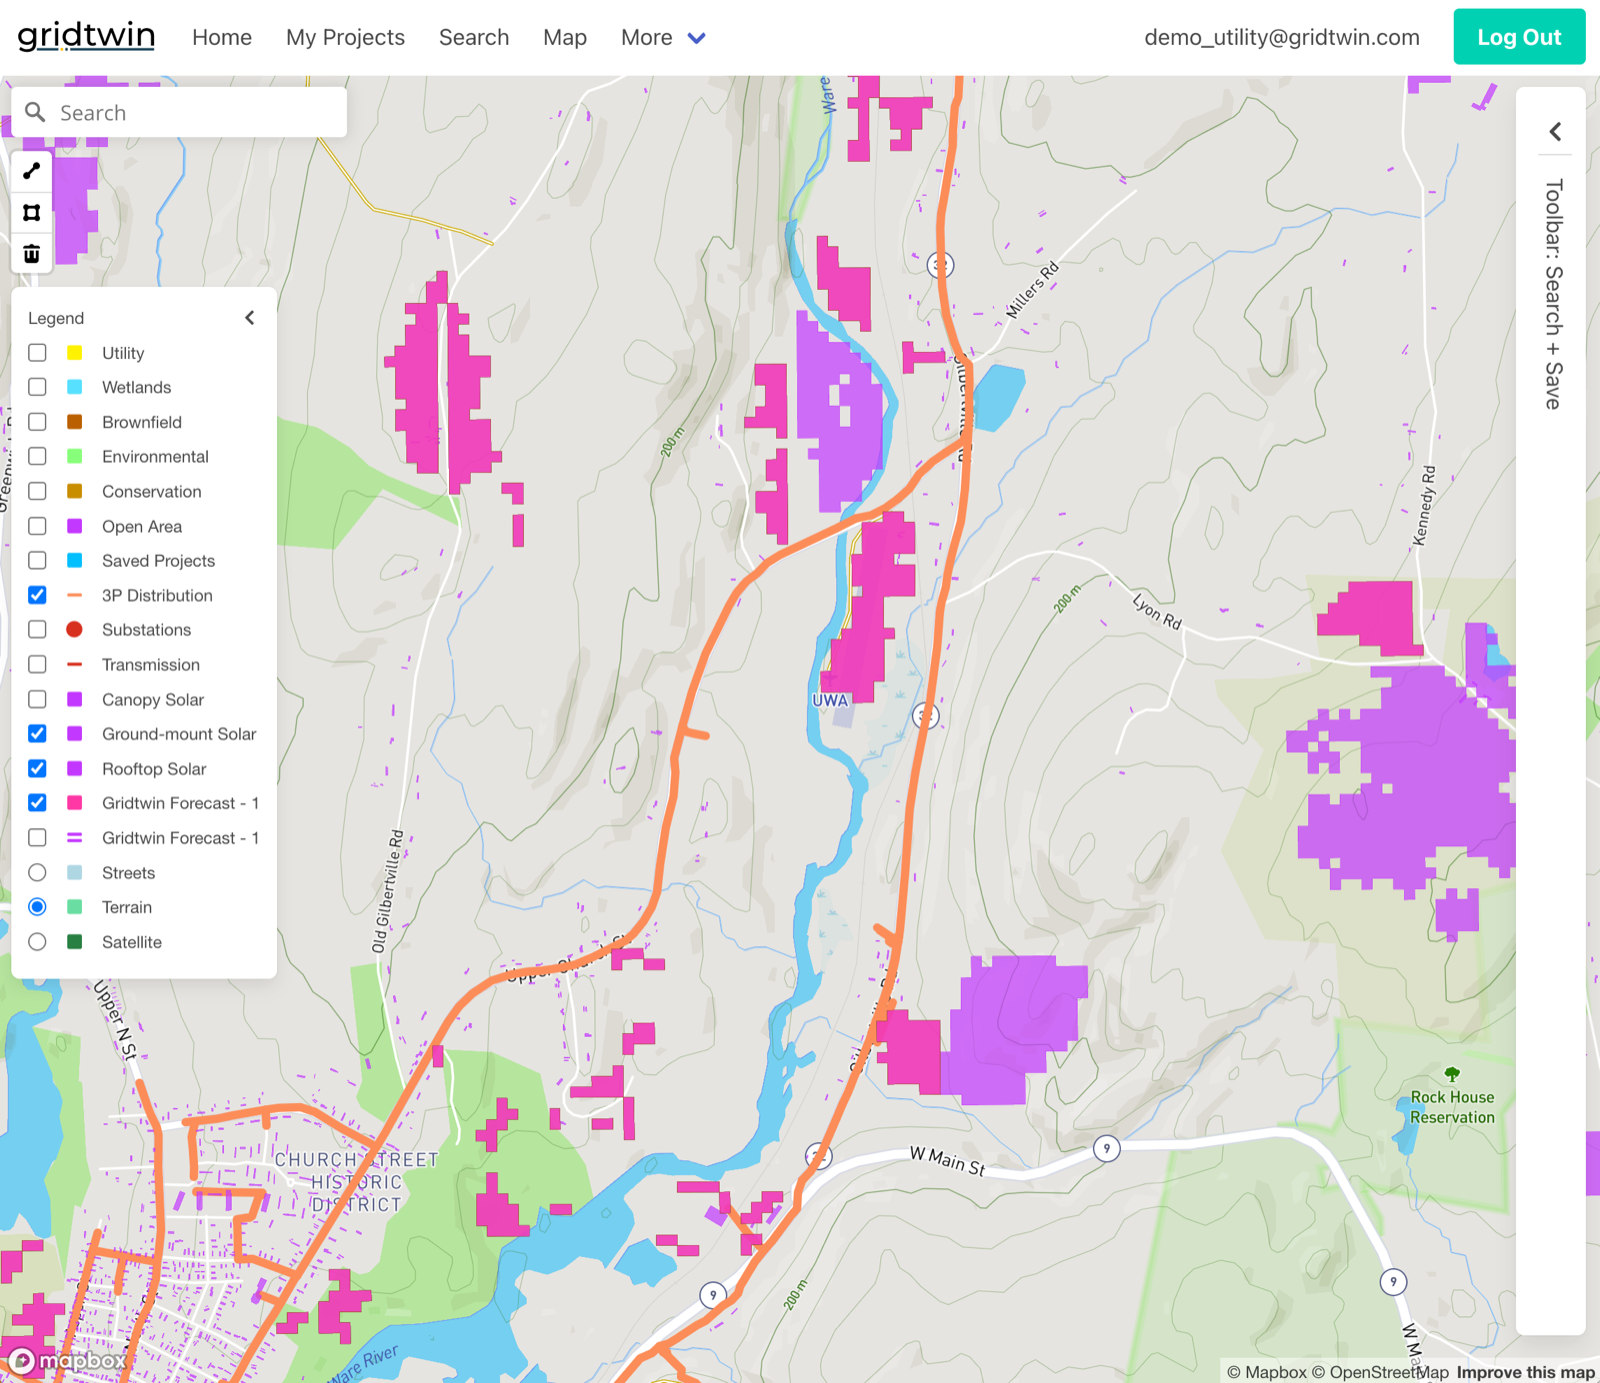Open the Mapbox attribution link
The height and width of the screenshot is (1383, 1600).
[1267, 1372]
